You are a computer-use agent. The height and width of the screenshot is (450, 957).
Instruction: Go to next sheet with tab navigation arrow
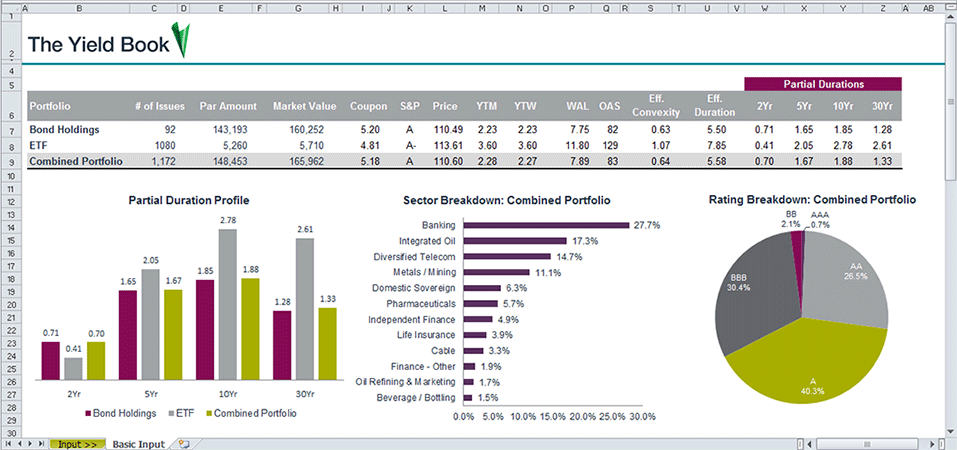pos(28,445)
